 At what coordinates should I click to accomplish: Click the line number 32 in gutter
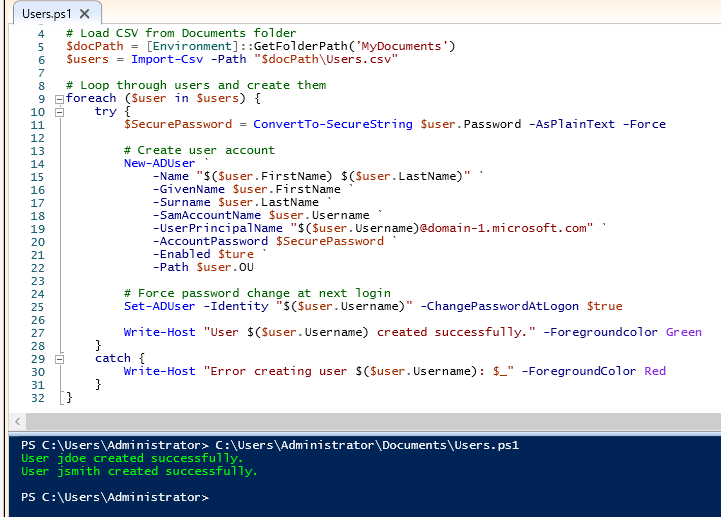39,397
